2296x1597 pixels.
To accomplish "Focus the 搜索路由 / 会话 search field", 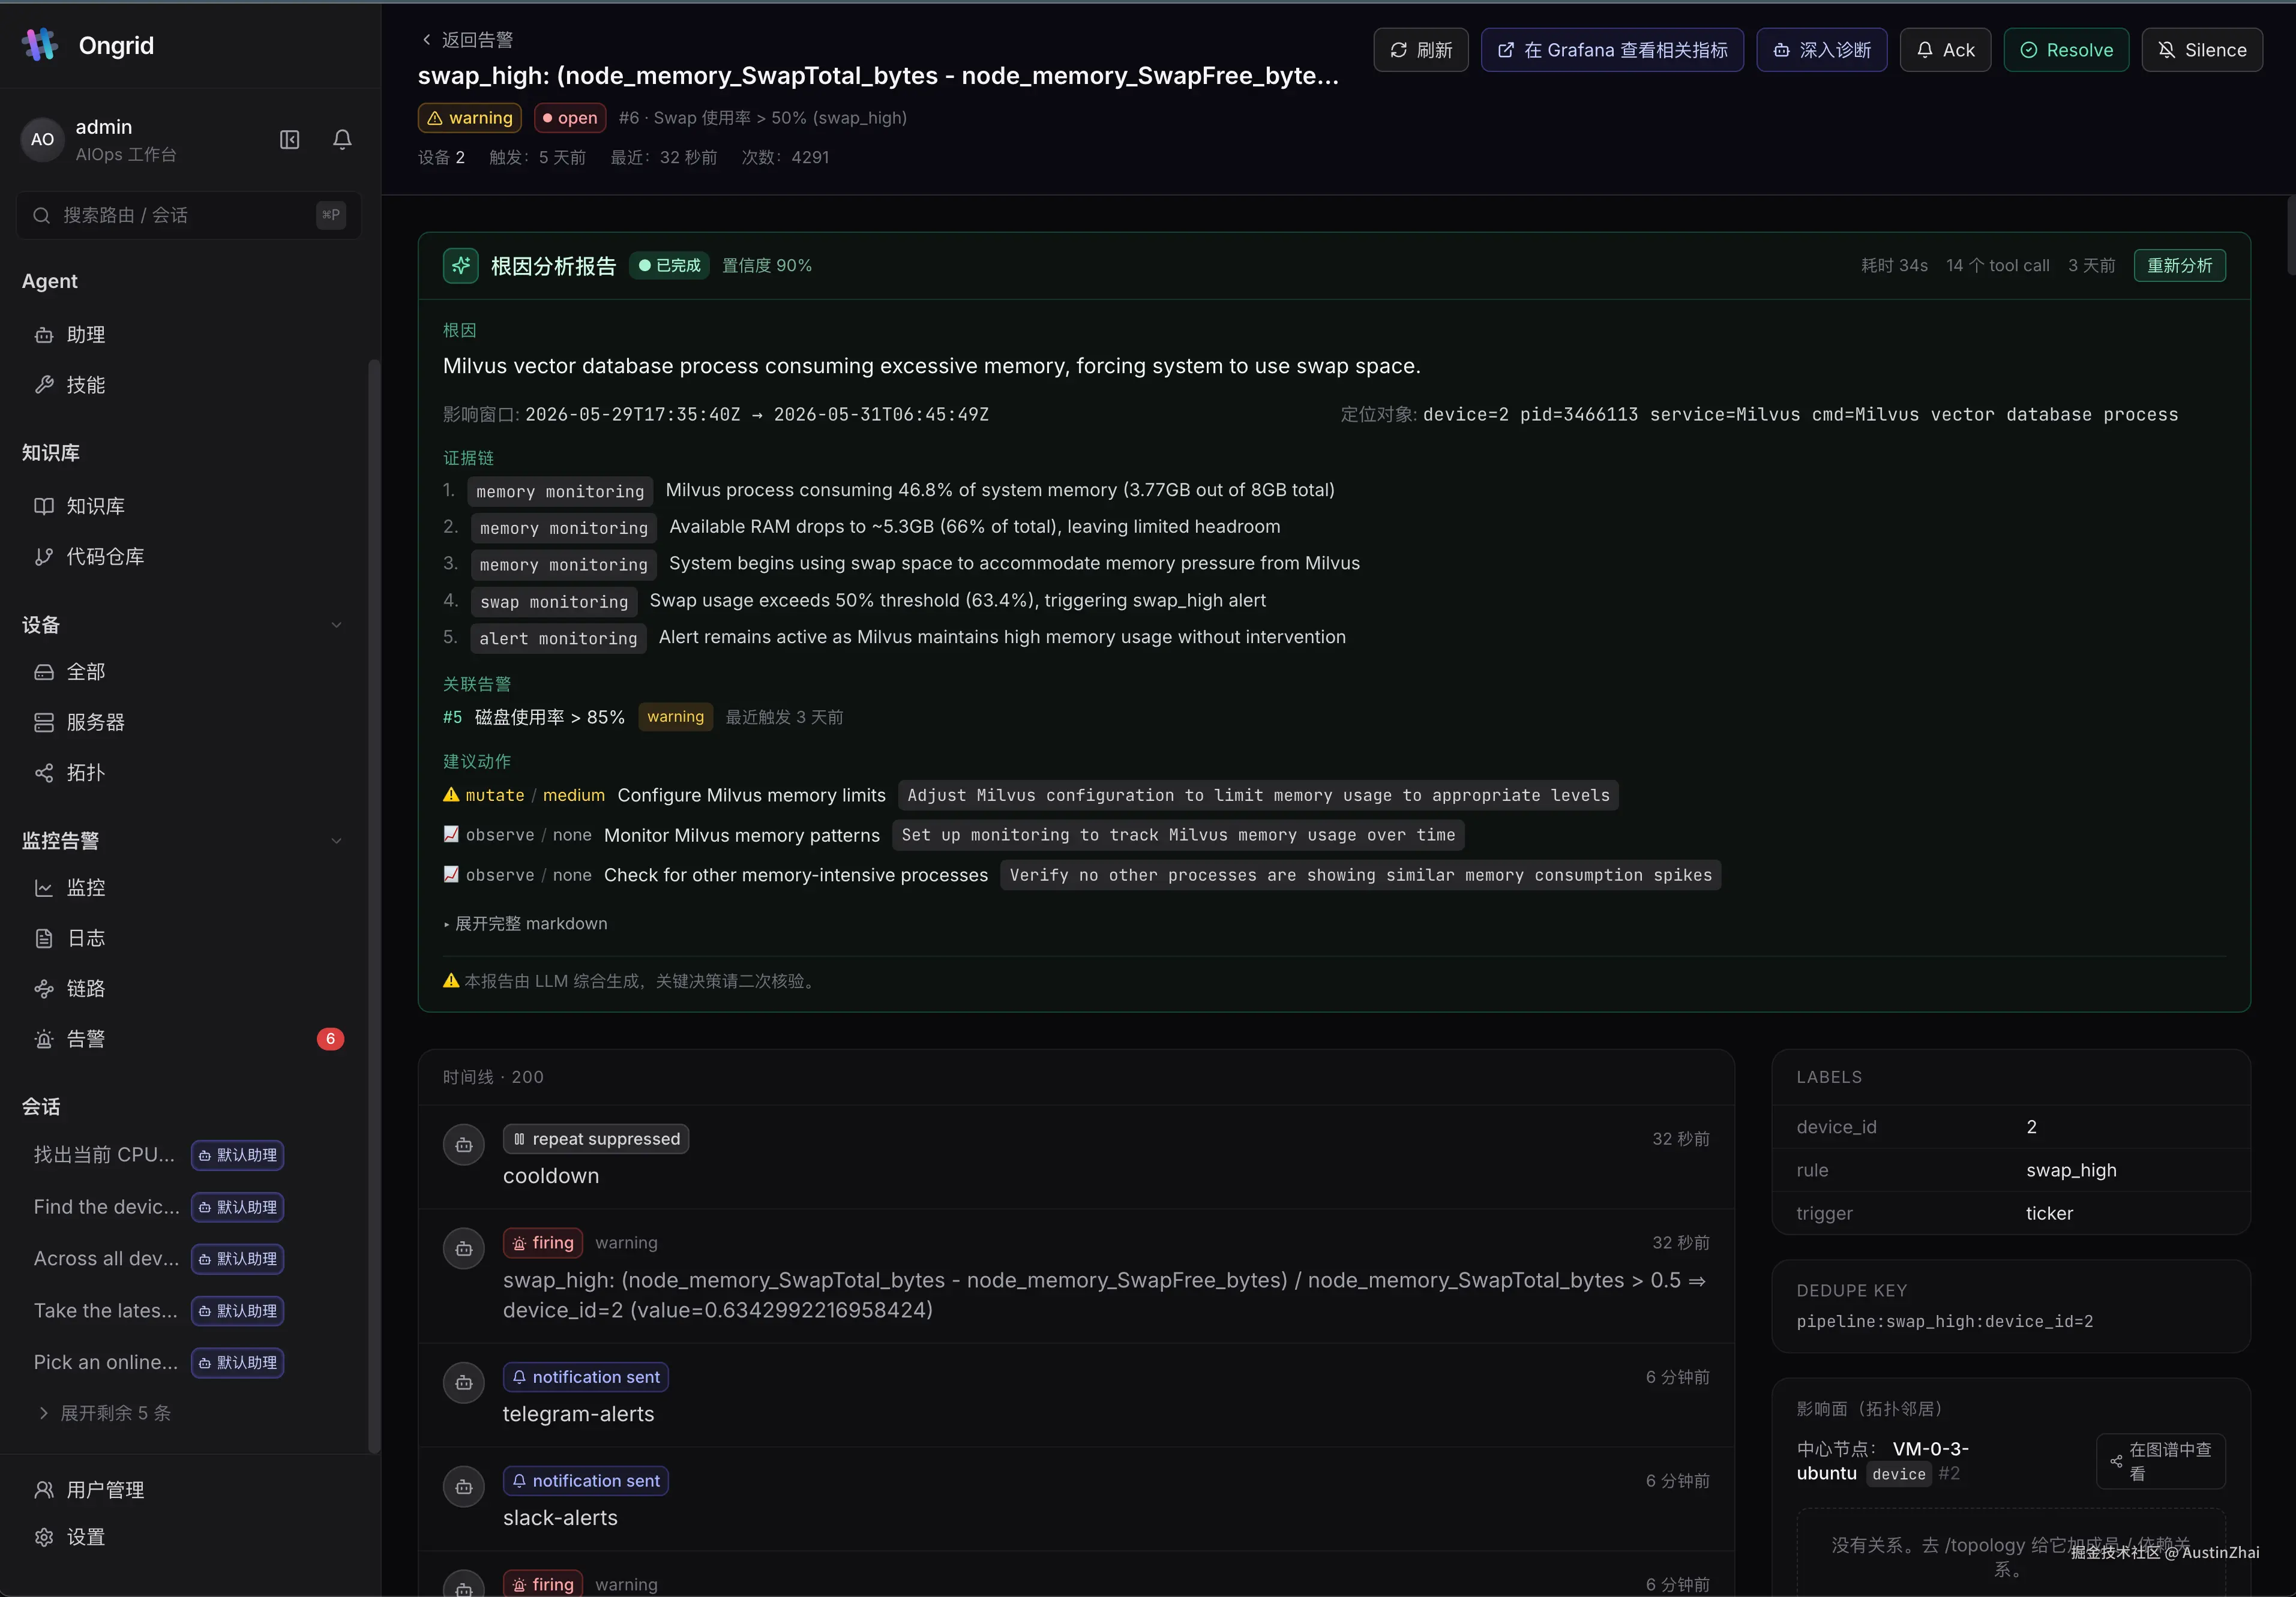I will click(188, 215).
